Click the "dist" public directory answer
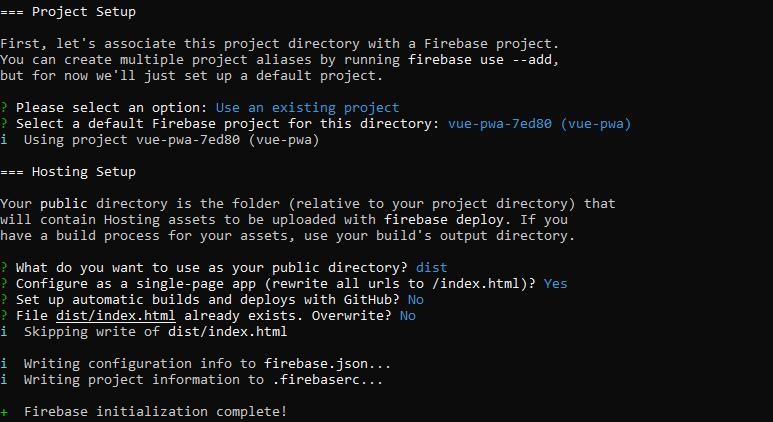Screen dimensions: 773x422 (x=431, y=268)
